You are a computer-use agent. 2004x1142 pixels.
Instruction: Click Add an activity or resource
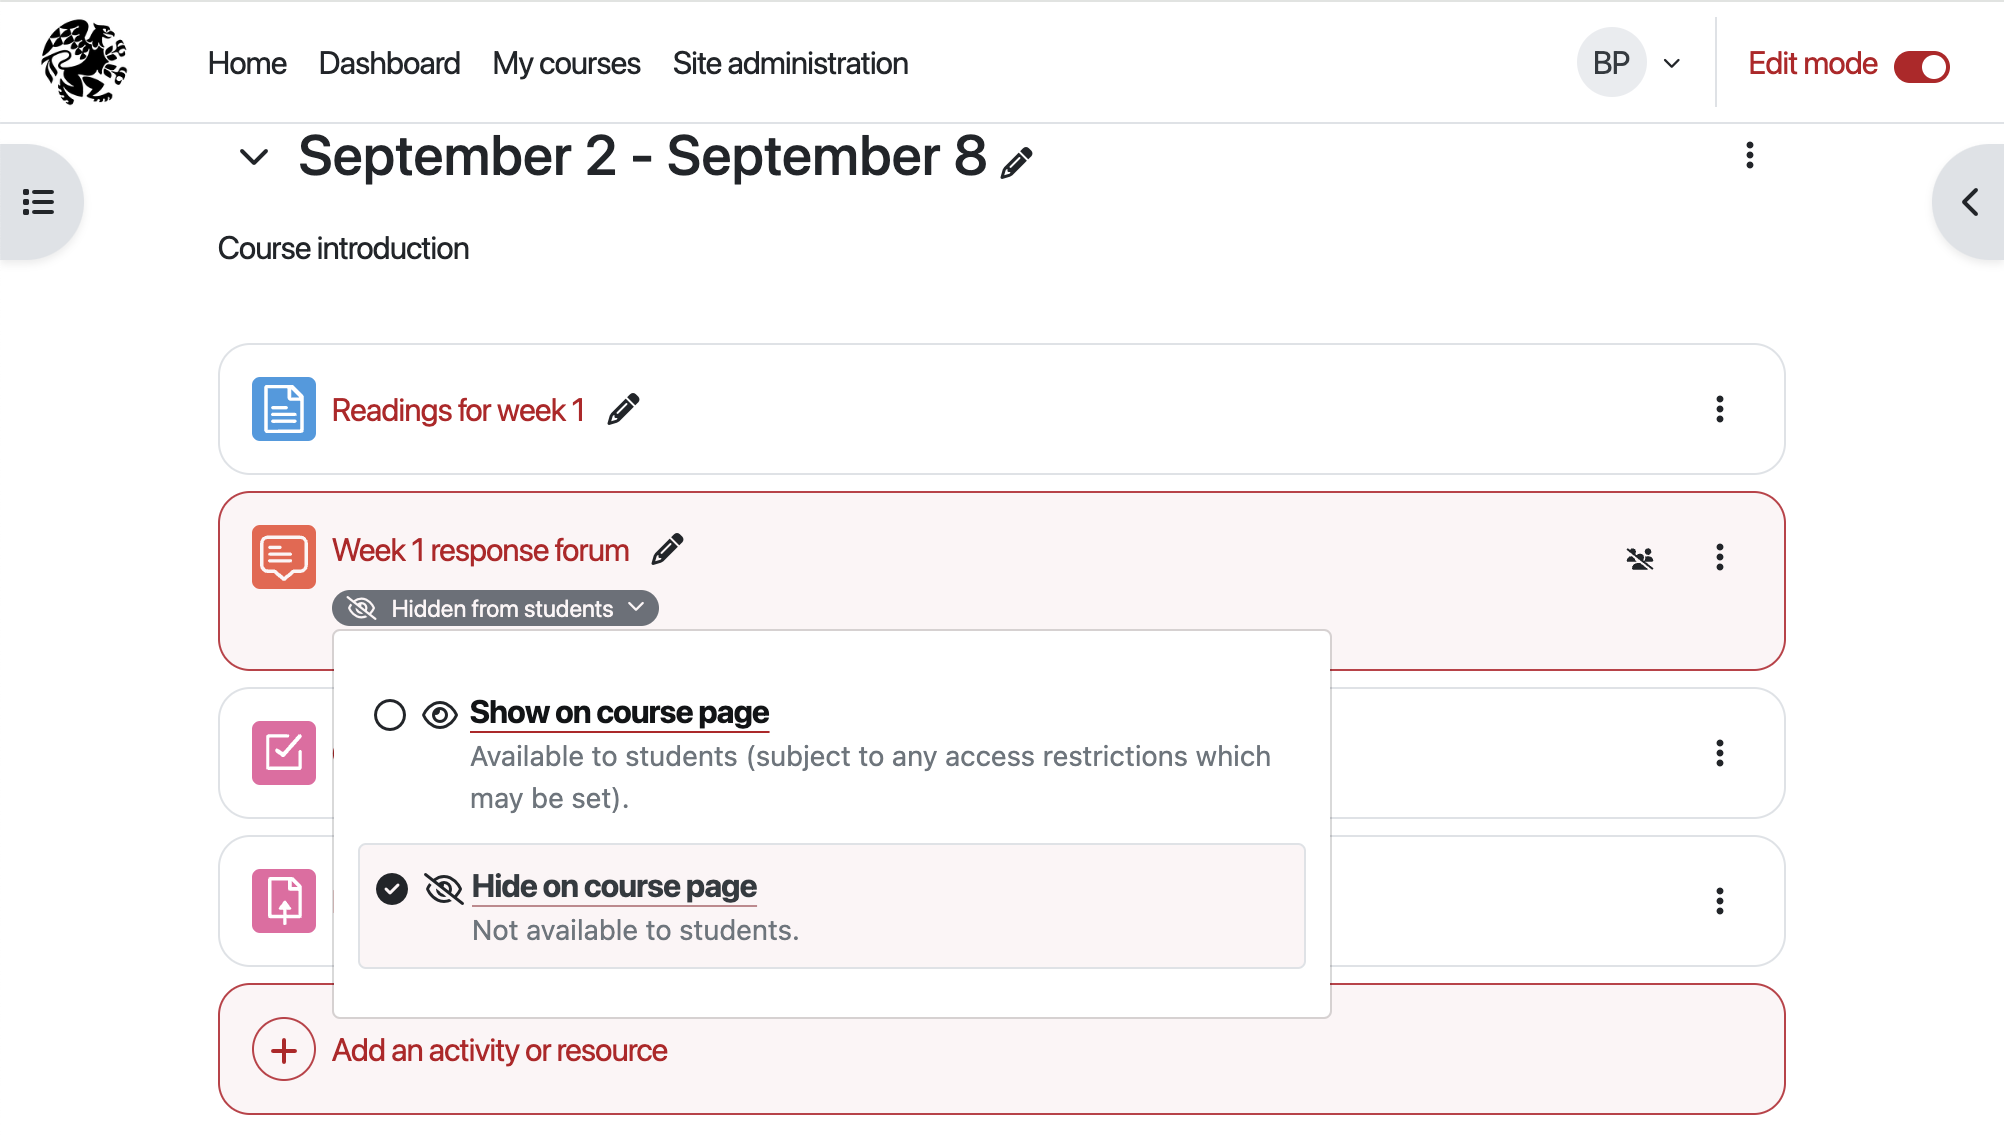tap(499, 1051)
